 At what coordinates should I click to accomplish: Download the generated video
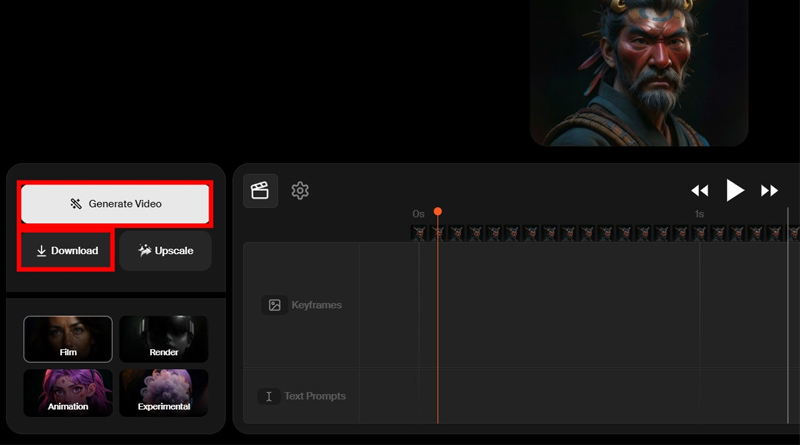coord(66,251)
